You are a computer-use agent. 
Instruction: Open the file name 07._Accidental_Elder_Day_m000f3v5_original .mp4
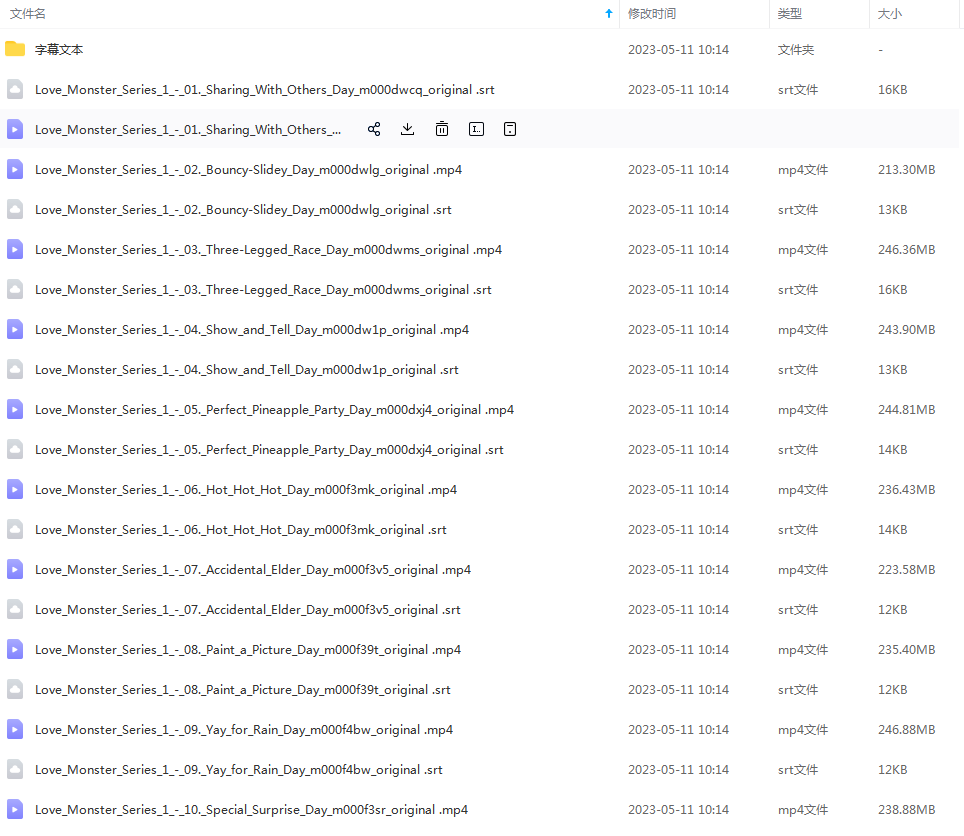[x=253, y=570]
